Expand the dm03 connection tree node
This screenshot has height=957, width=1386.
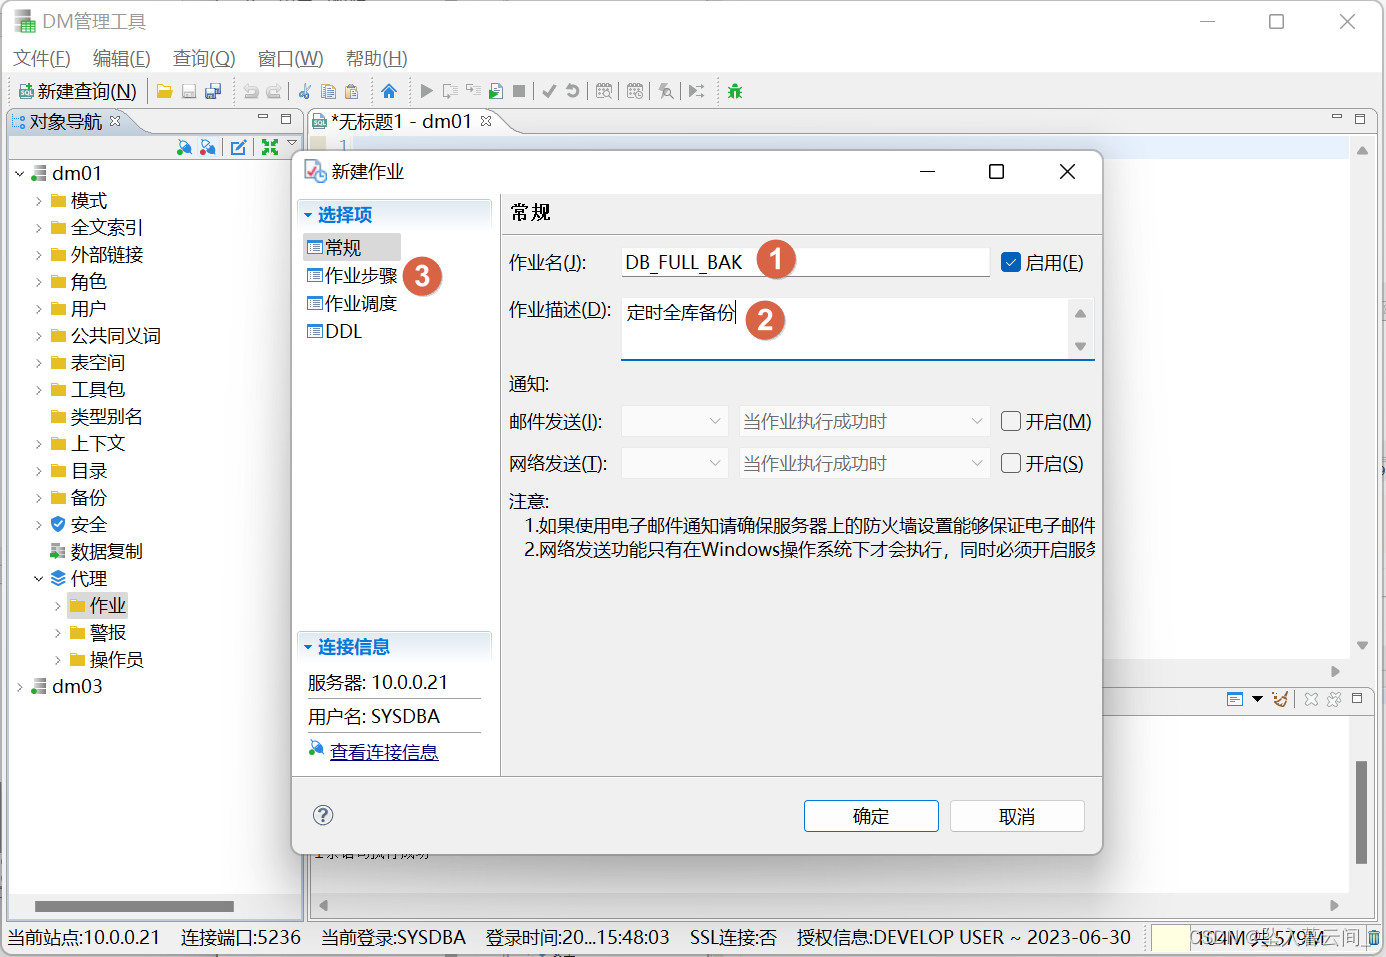20,687
